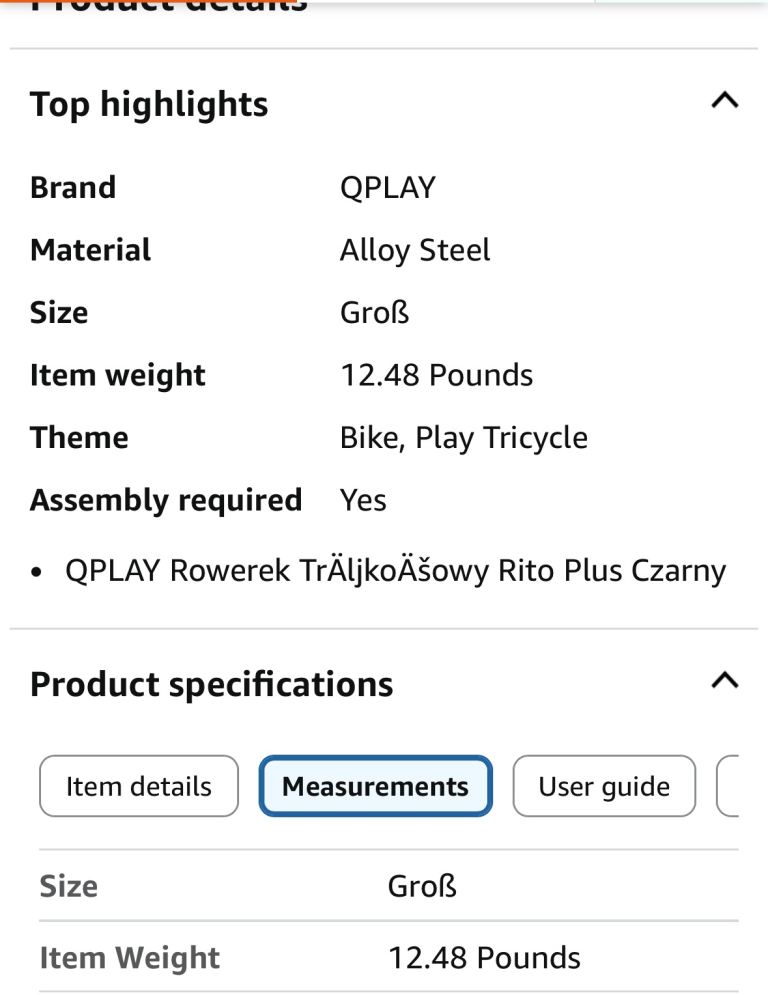Select the Measurements tab
This screenshot has width=768, height=995.
tap(375, 786)
